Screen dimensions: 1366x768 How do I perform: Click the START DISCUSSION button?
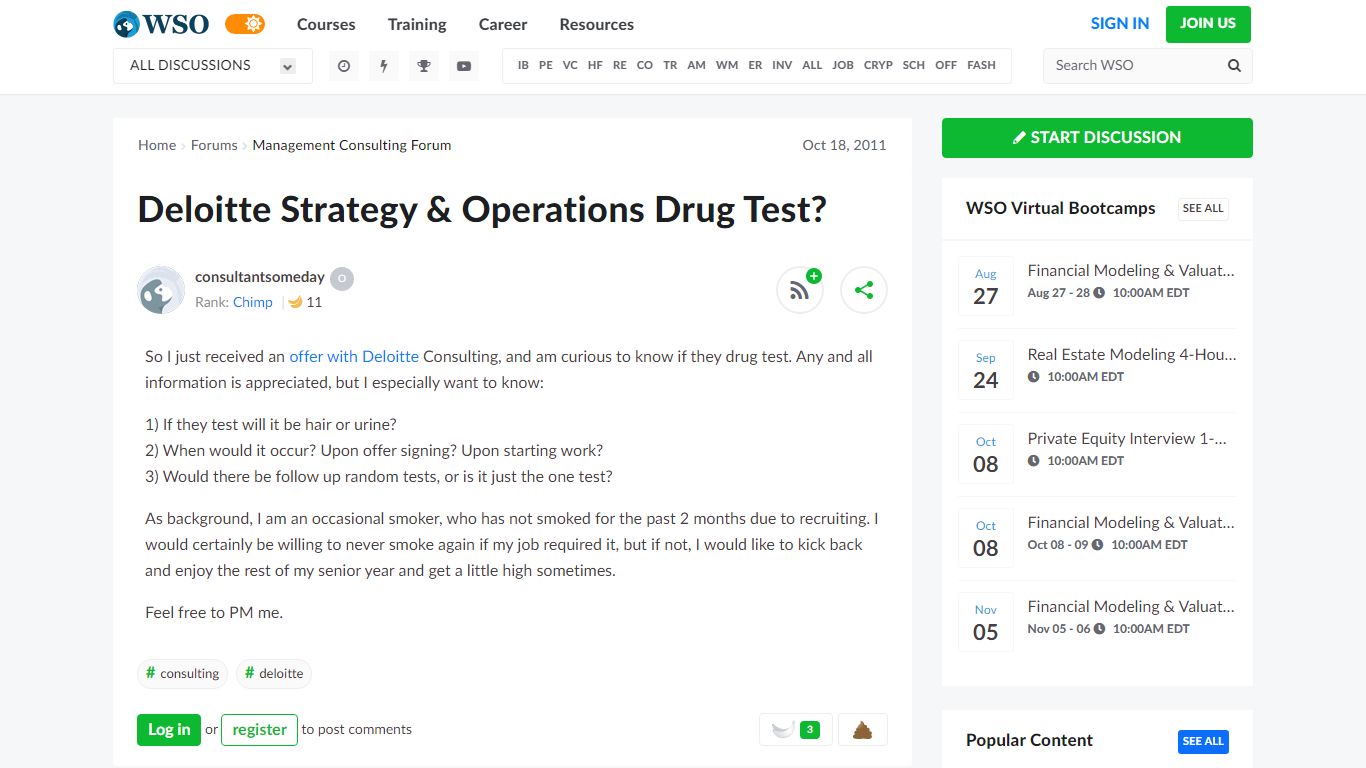[x=1097, y=138]
